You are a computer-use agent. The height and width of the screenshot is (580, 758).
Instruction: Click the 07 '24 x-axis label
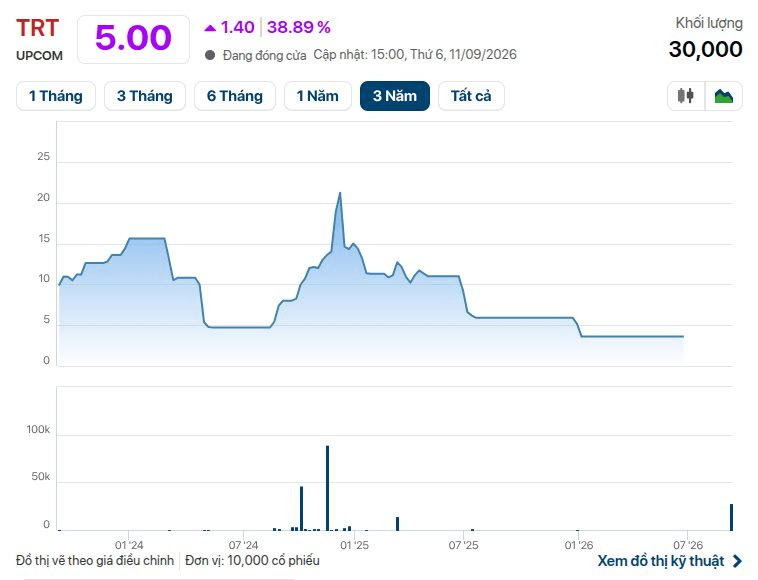pyautogui.click(x=243, y=545)
